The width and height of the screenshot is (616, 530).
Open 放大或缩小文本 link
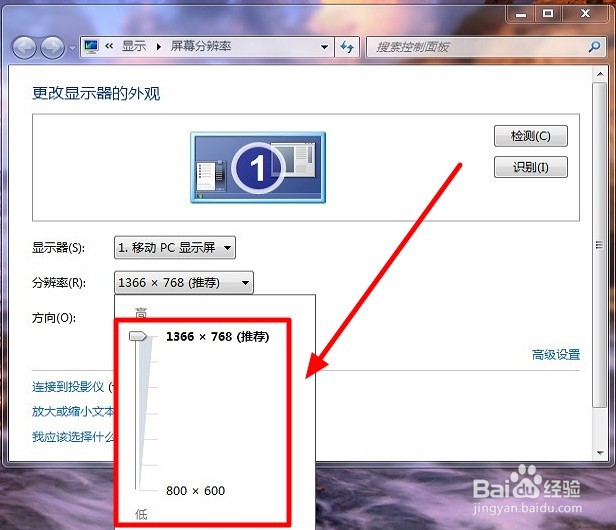(x=73, y=412)
